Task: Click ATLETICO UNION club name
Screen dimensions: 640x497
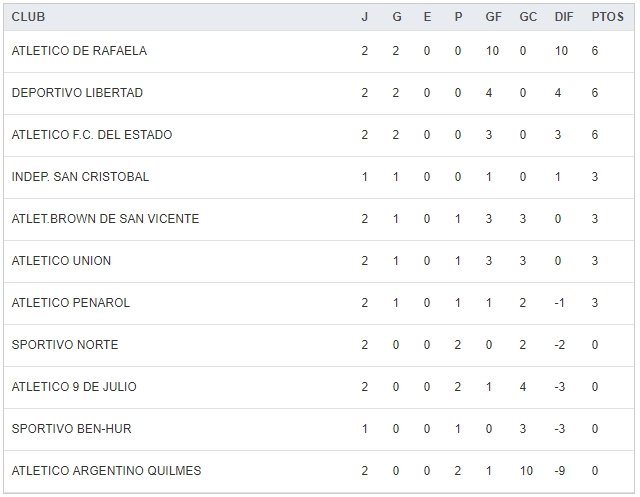Action: (x=61, y=261)
